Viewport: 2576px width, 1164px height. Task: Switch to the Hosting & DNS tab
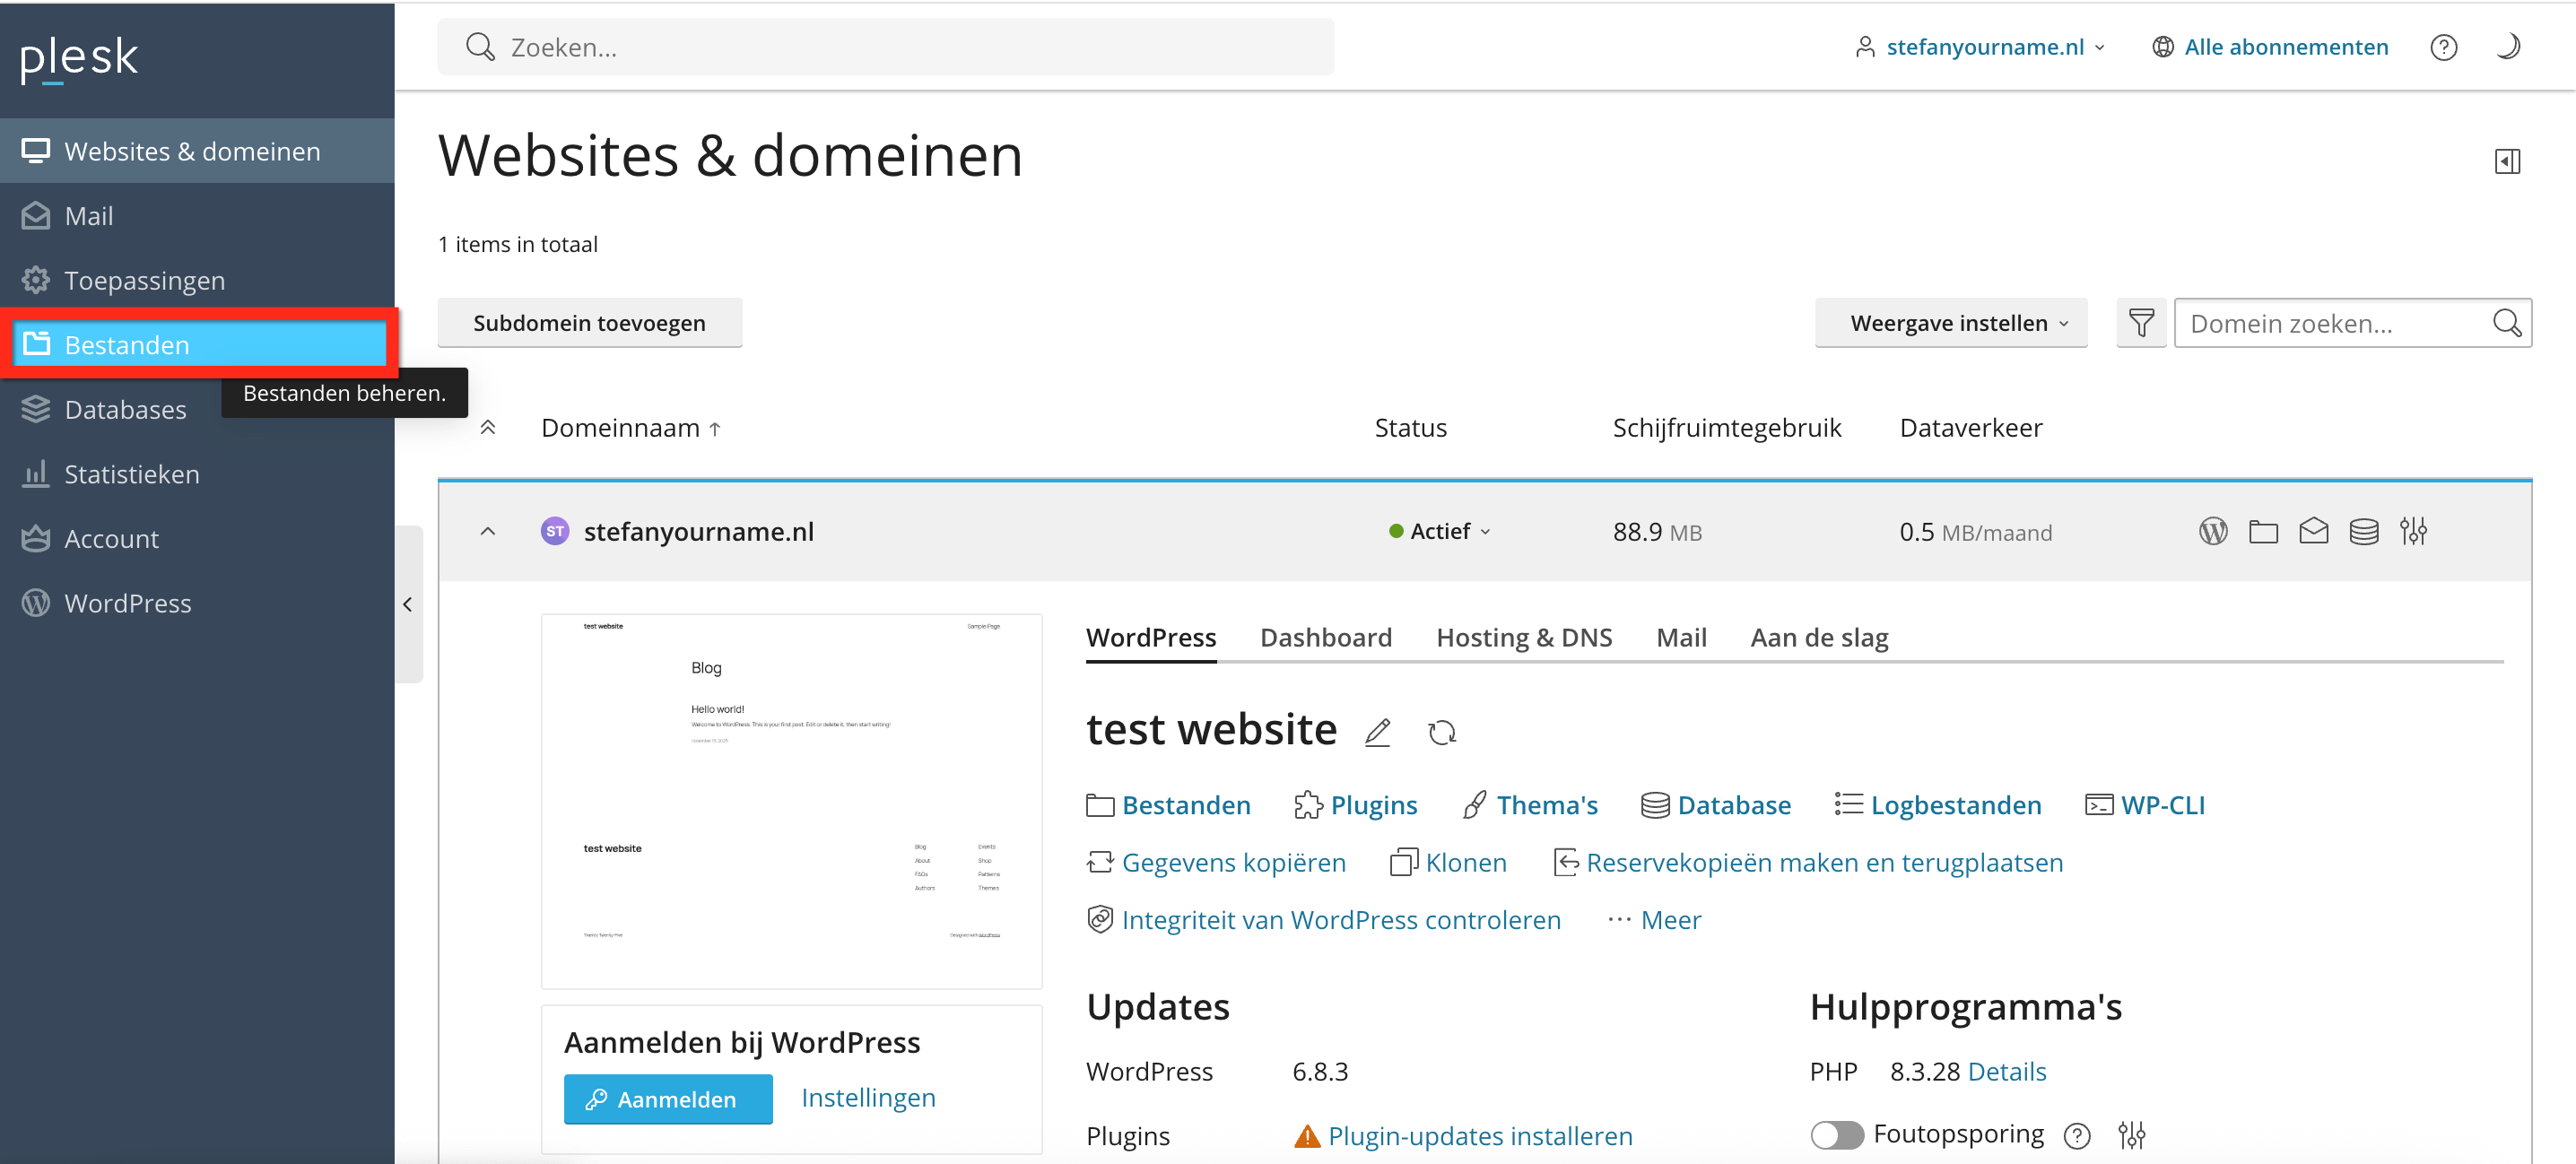pyautogui.click(x=1523, y=637)
